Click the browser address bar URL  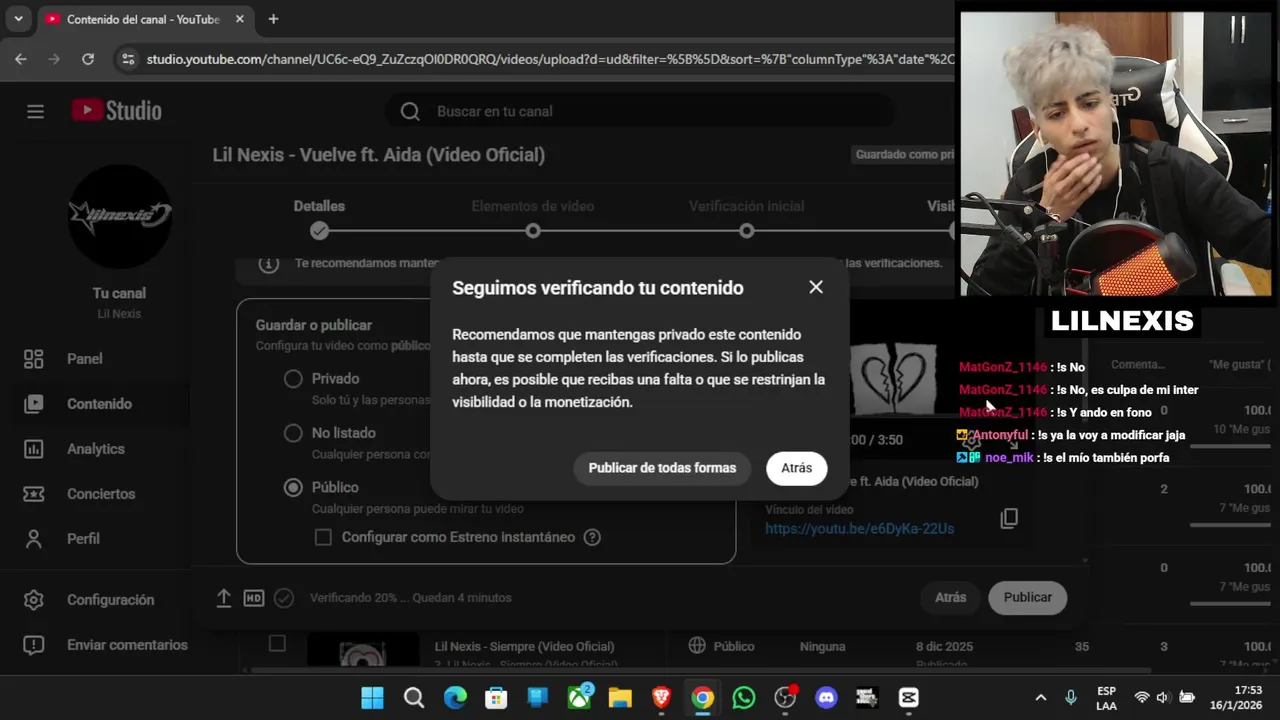click(x=550, y=59)
